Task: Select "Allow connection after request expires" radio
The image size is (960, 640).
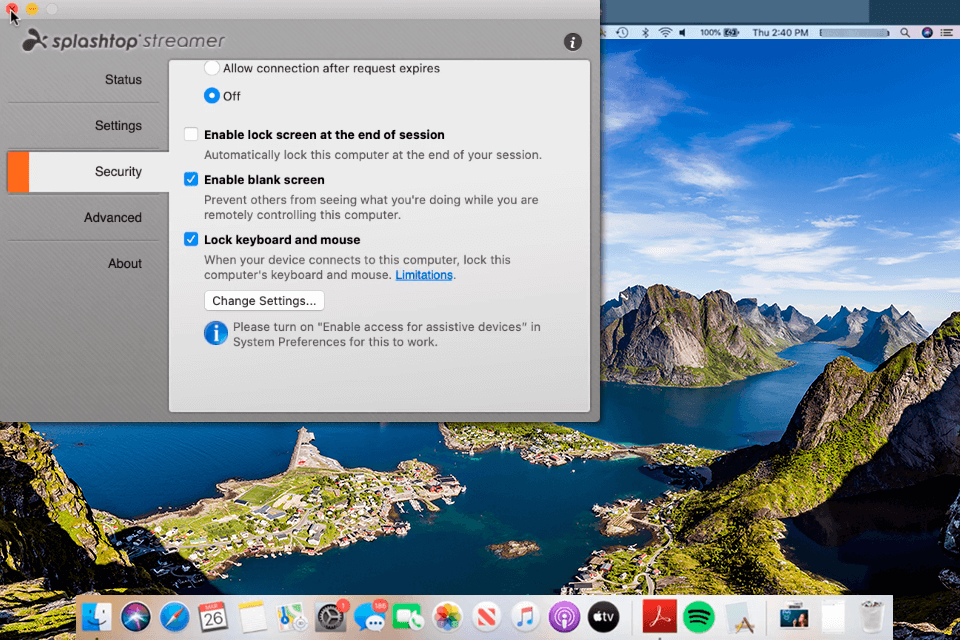Action: click(x=212, y=68)
